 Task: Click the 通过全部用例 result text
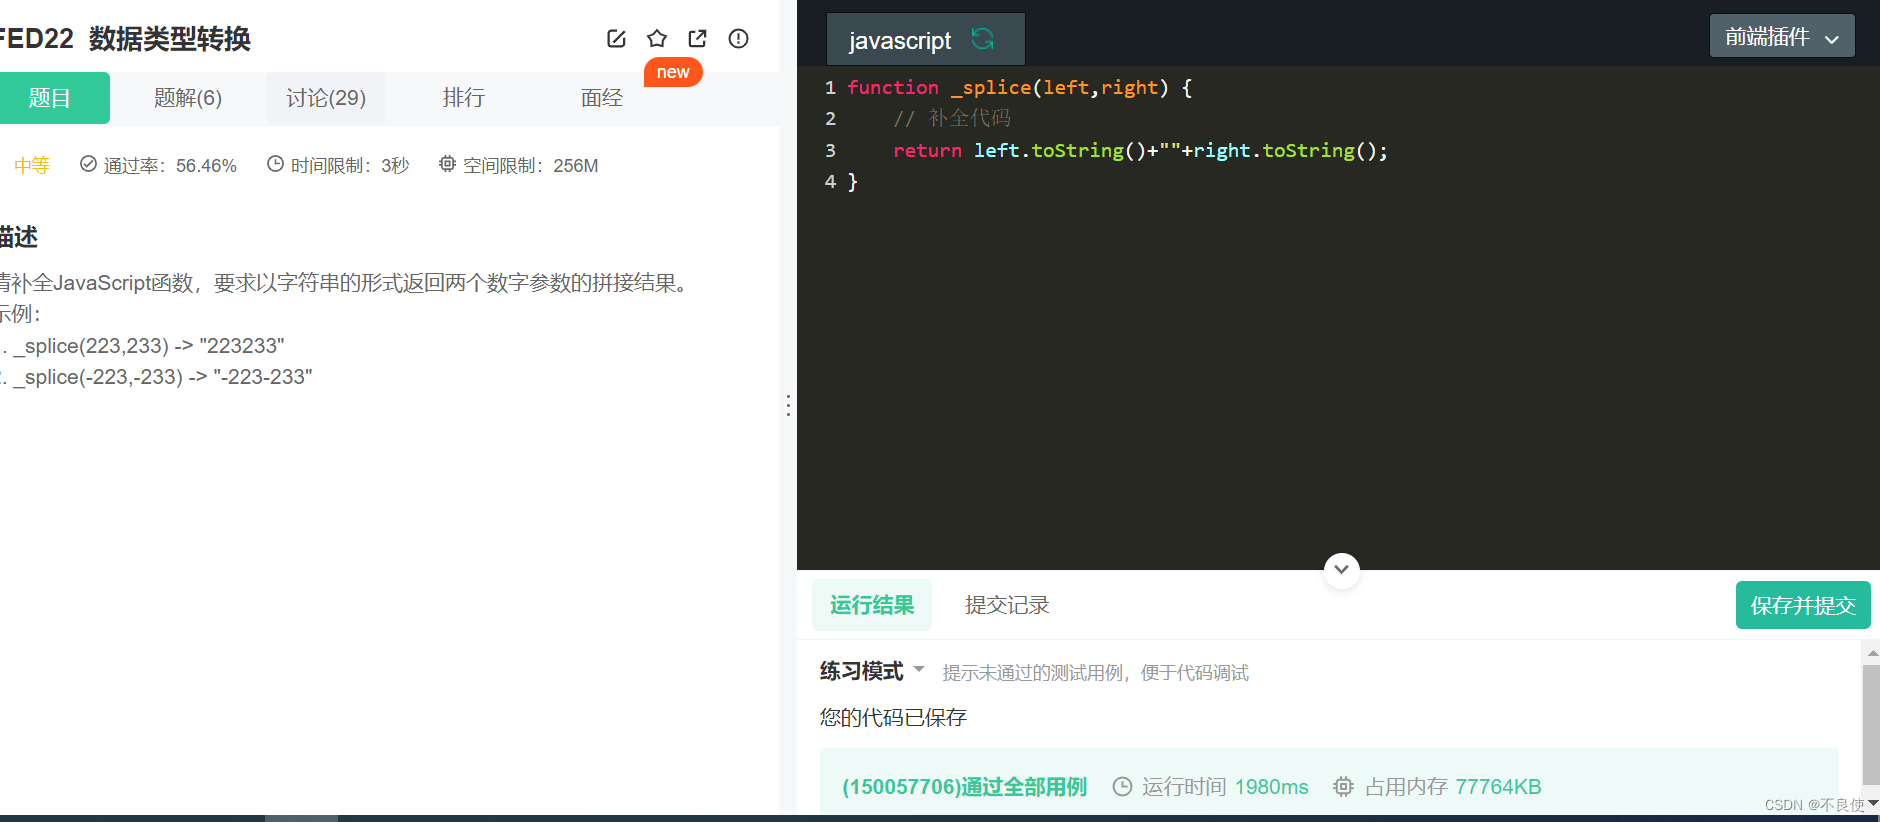pos(964,787)
